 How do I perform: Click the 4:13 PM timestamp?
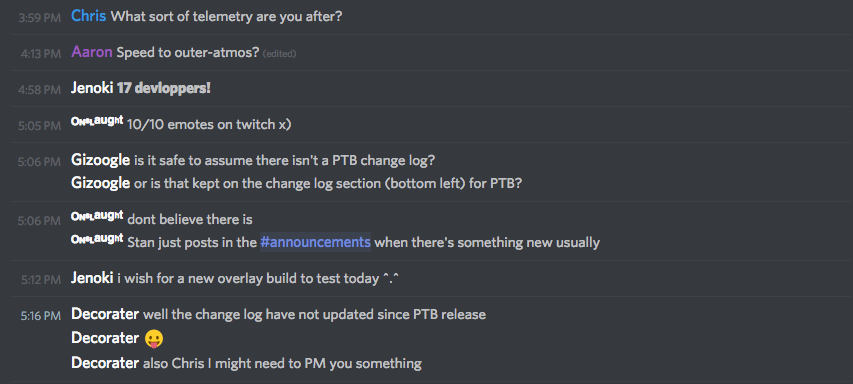[40, 54]
